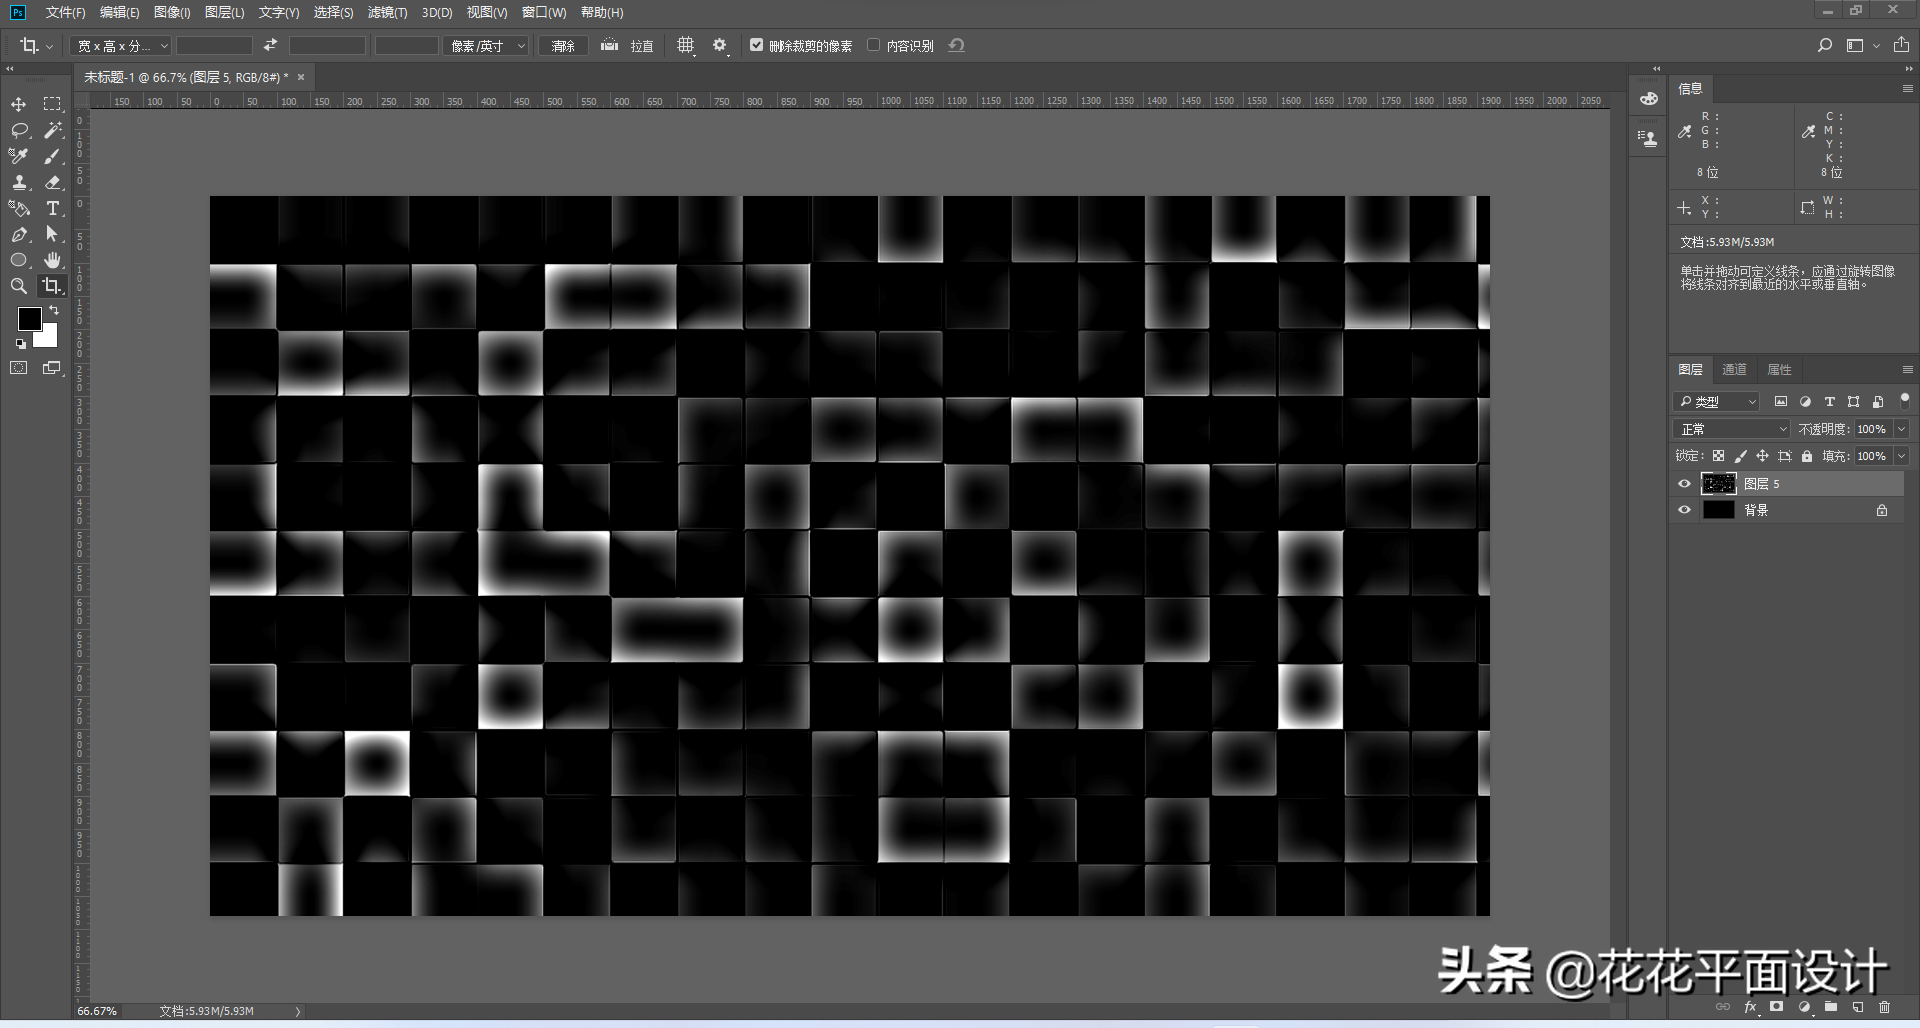Swap foreground and background colors

pyautogui.click(x=54, y=311)
